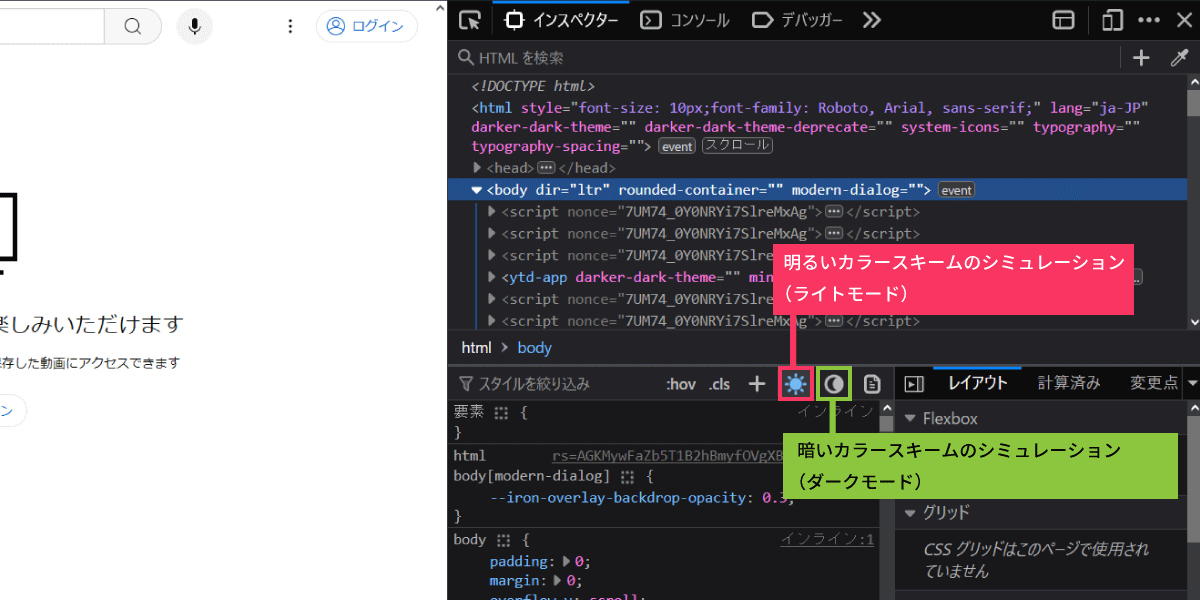1200x600 pixels.
Task: Toggle the :hov pseudo-class panel
Action: pos(680,384)
